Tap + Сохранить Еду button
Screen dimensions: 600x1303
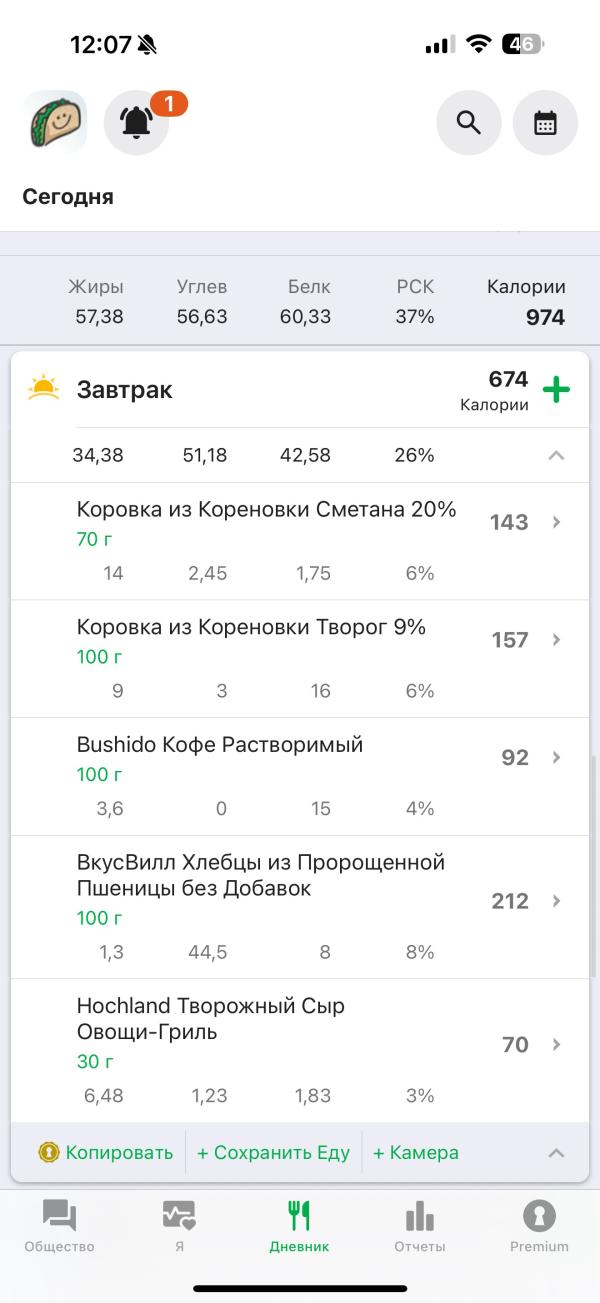[x=273, y=1153]
